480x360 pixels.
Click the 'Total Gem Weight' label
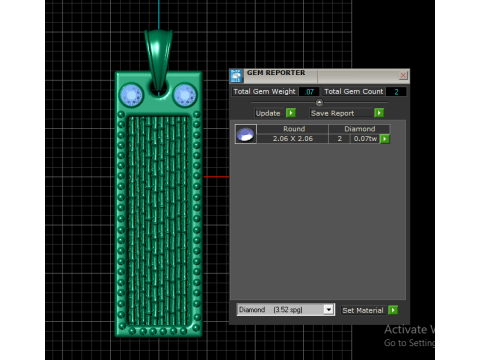[264, 91]
